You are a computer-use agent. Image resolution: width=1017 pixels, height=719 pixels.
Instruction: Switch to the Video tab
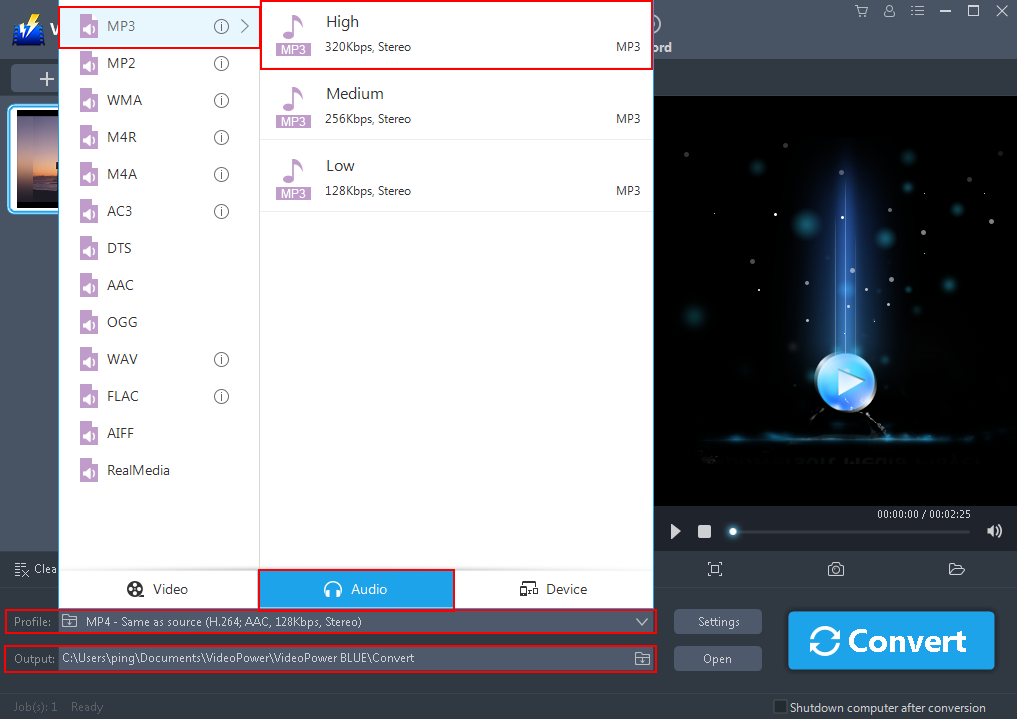pyautogui.click(x=157, y=589)
